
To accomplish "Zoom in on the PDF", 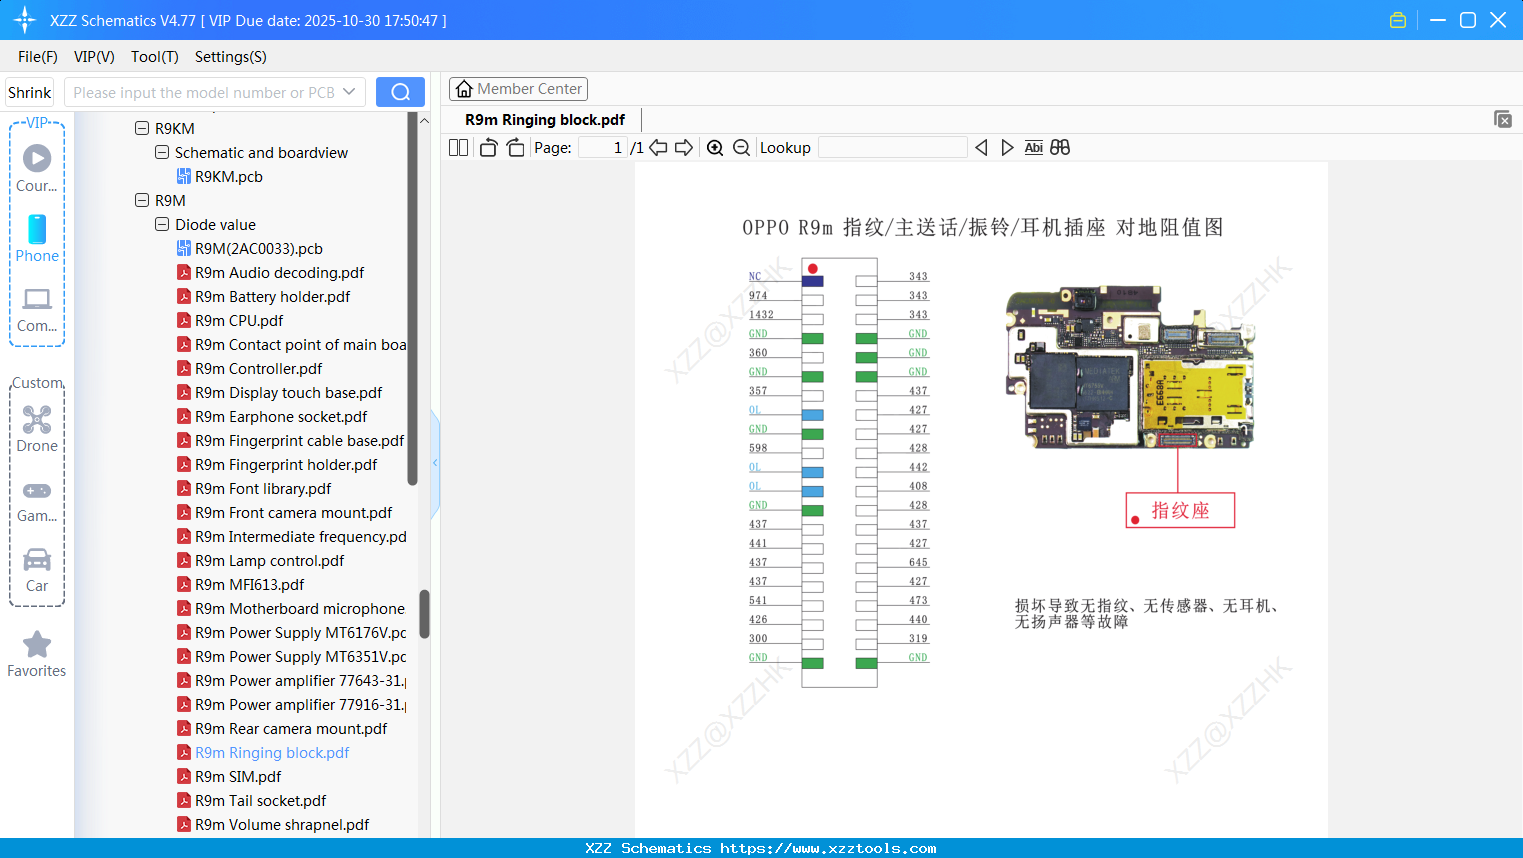I will [x=715, y=147].
